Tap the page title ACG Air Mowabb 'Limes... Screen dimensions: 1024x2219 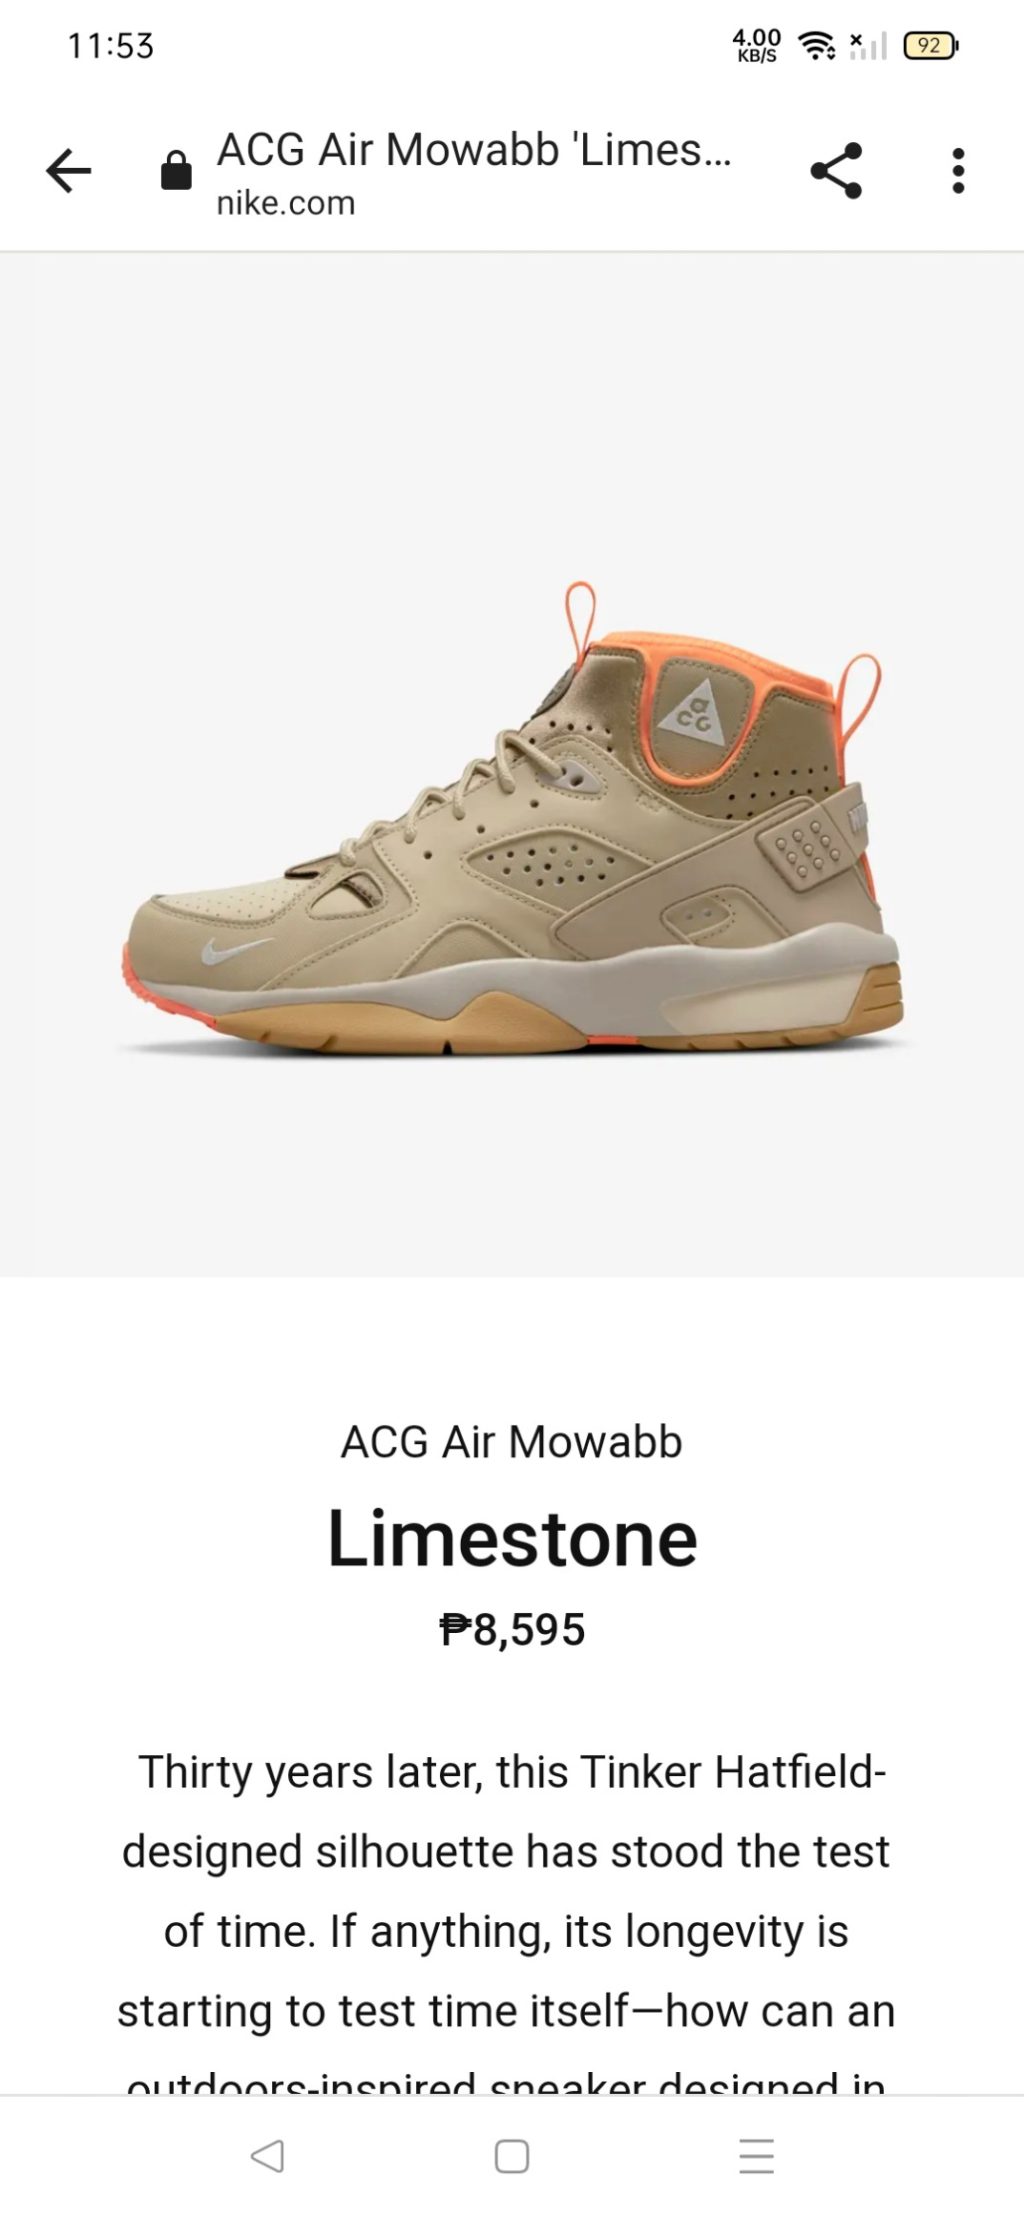(x=475, y=150)
